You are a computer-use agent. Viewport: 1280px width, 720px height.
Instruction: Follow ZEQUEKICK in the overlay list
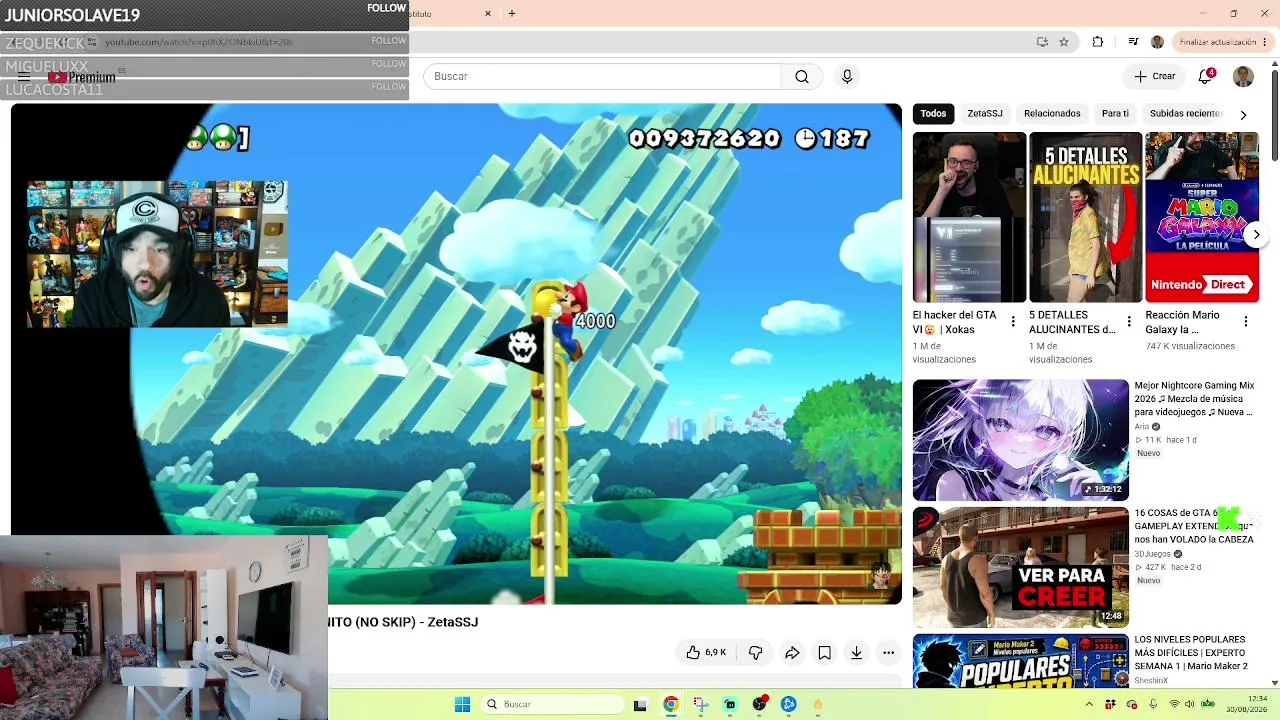388,41
